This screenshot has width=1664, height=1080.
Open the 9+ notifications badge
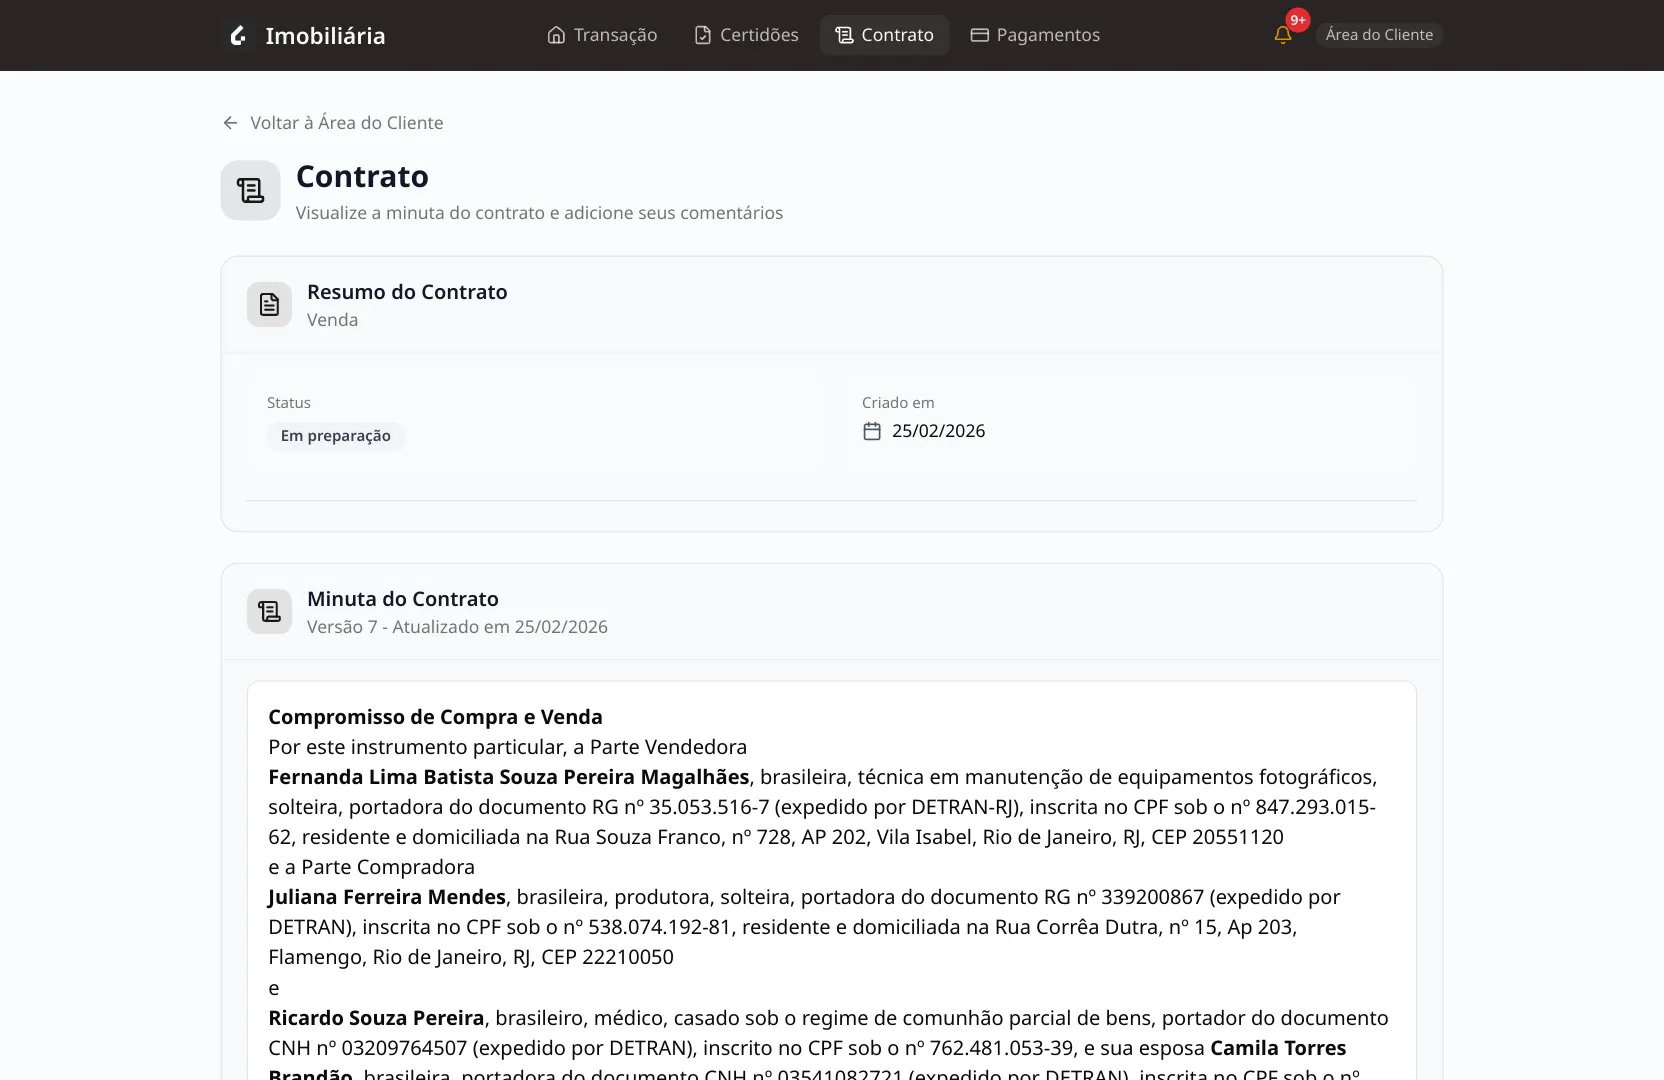(1297, 19)
